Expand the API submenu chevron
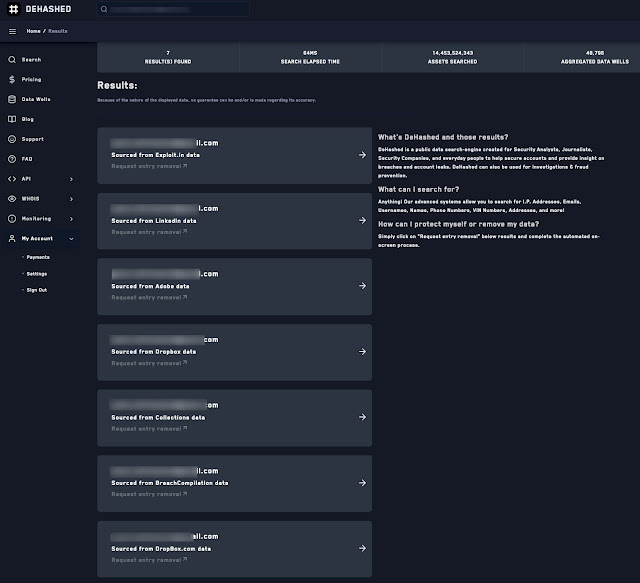 (x=71, y=179)
